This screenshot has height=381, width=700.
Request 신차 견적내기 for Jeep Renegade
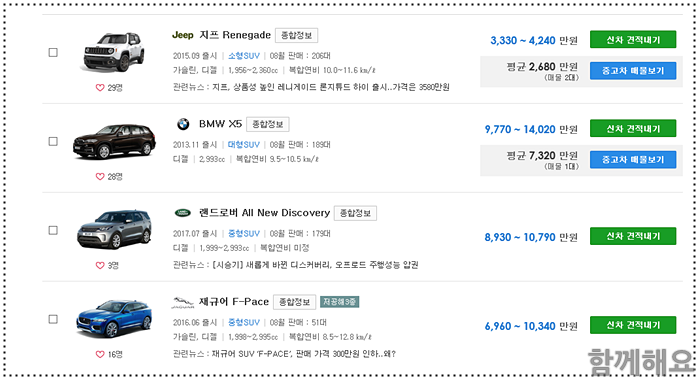coord(633,39)
